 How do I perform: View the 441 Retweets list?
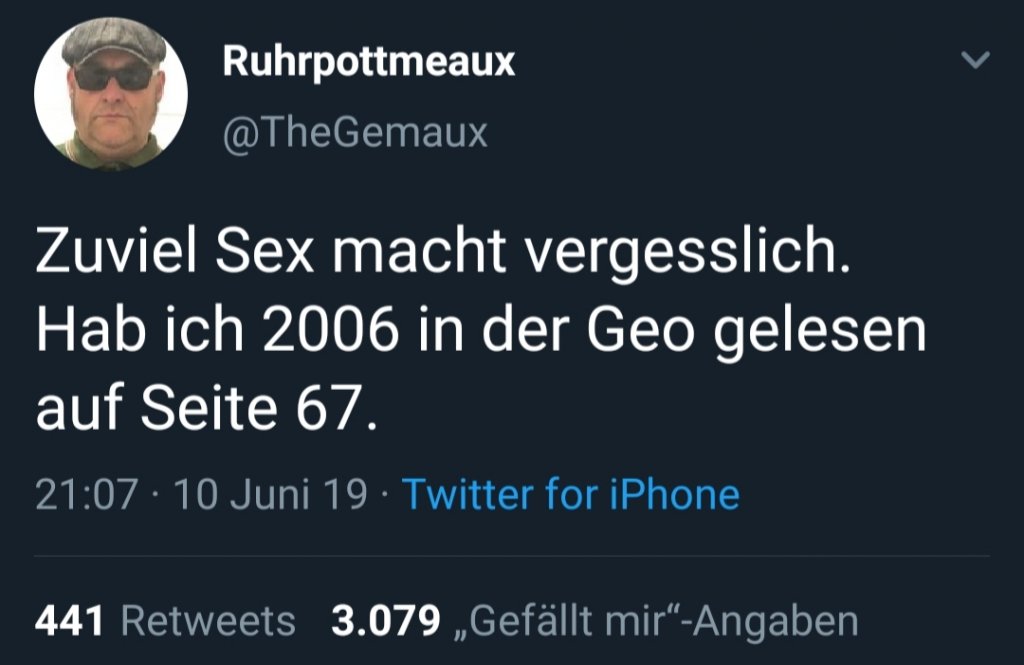pyautogui.click(x=165, y=621)
